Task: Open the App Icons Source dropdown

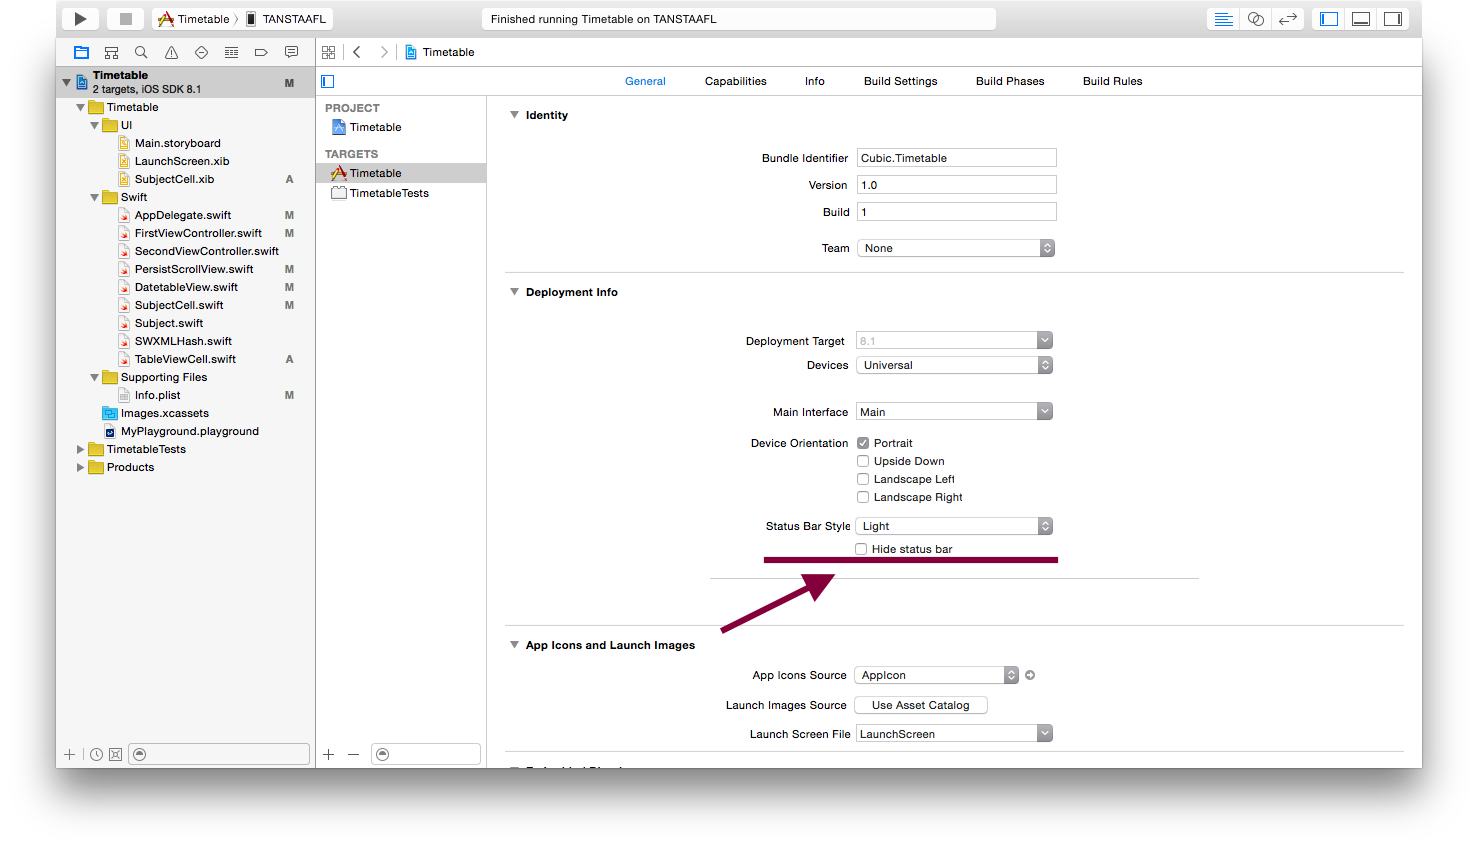Action: 936,675
